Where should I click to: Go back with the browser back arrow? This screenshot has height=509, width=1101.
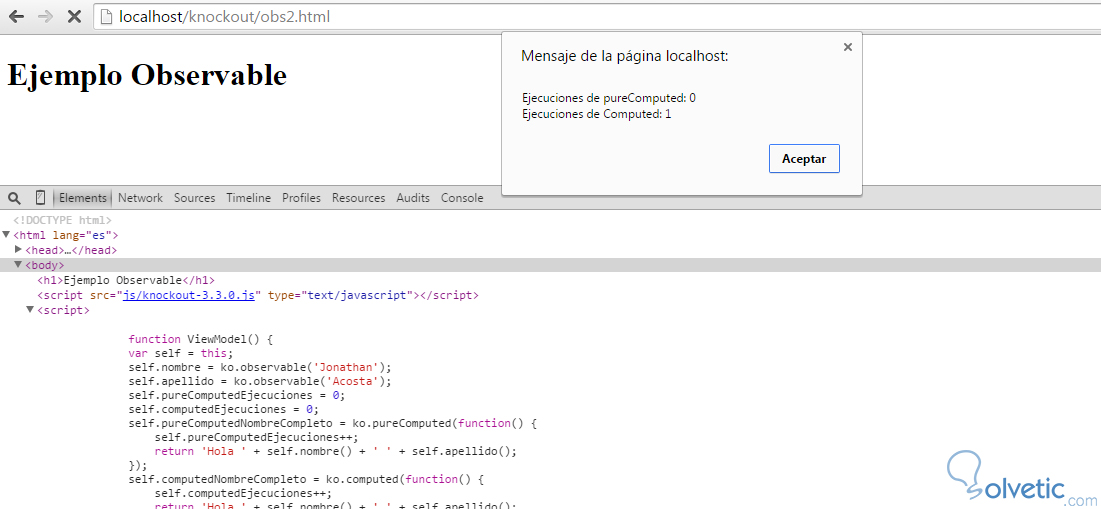coord(16,18)
